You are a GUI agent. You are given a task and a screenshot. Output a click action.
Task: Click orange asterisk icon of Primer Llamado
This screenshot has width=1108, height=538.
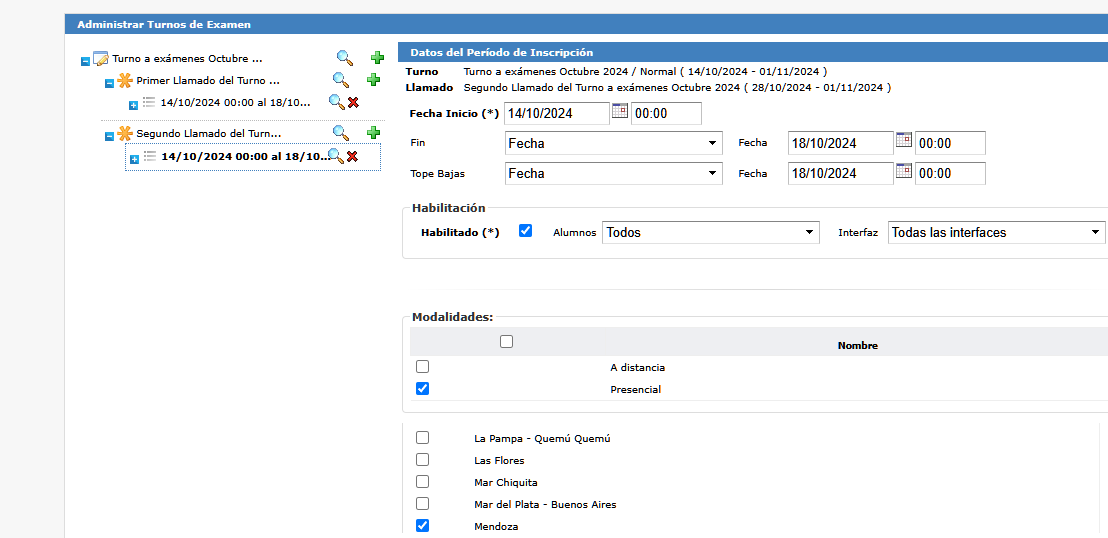[x=124, y=81]
